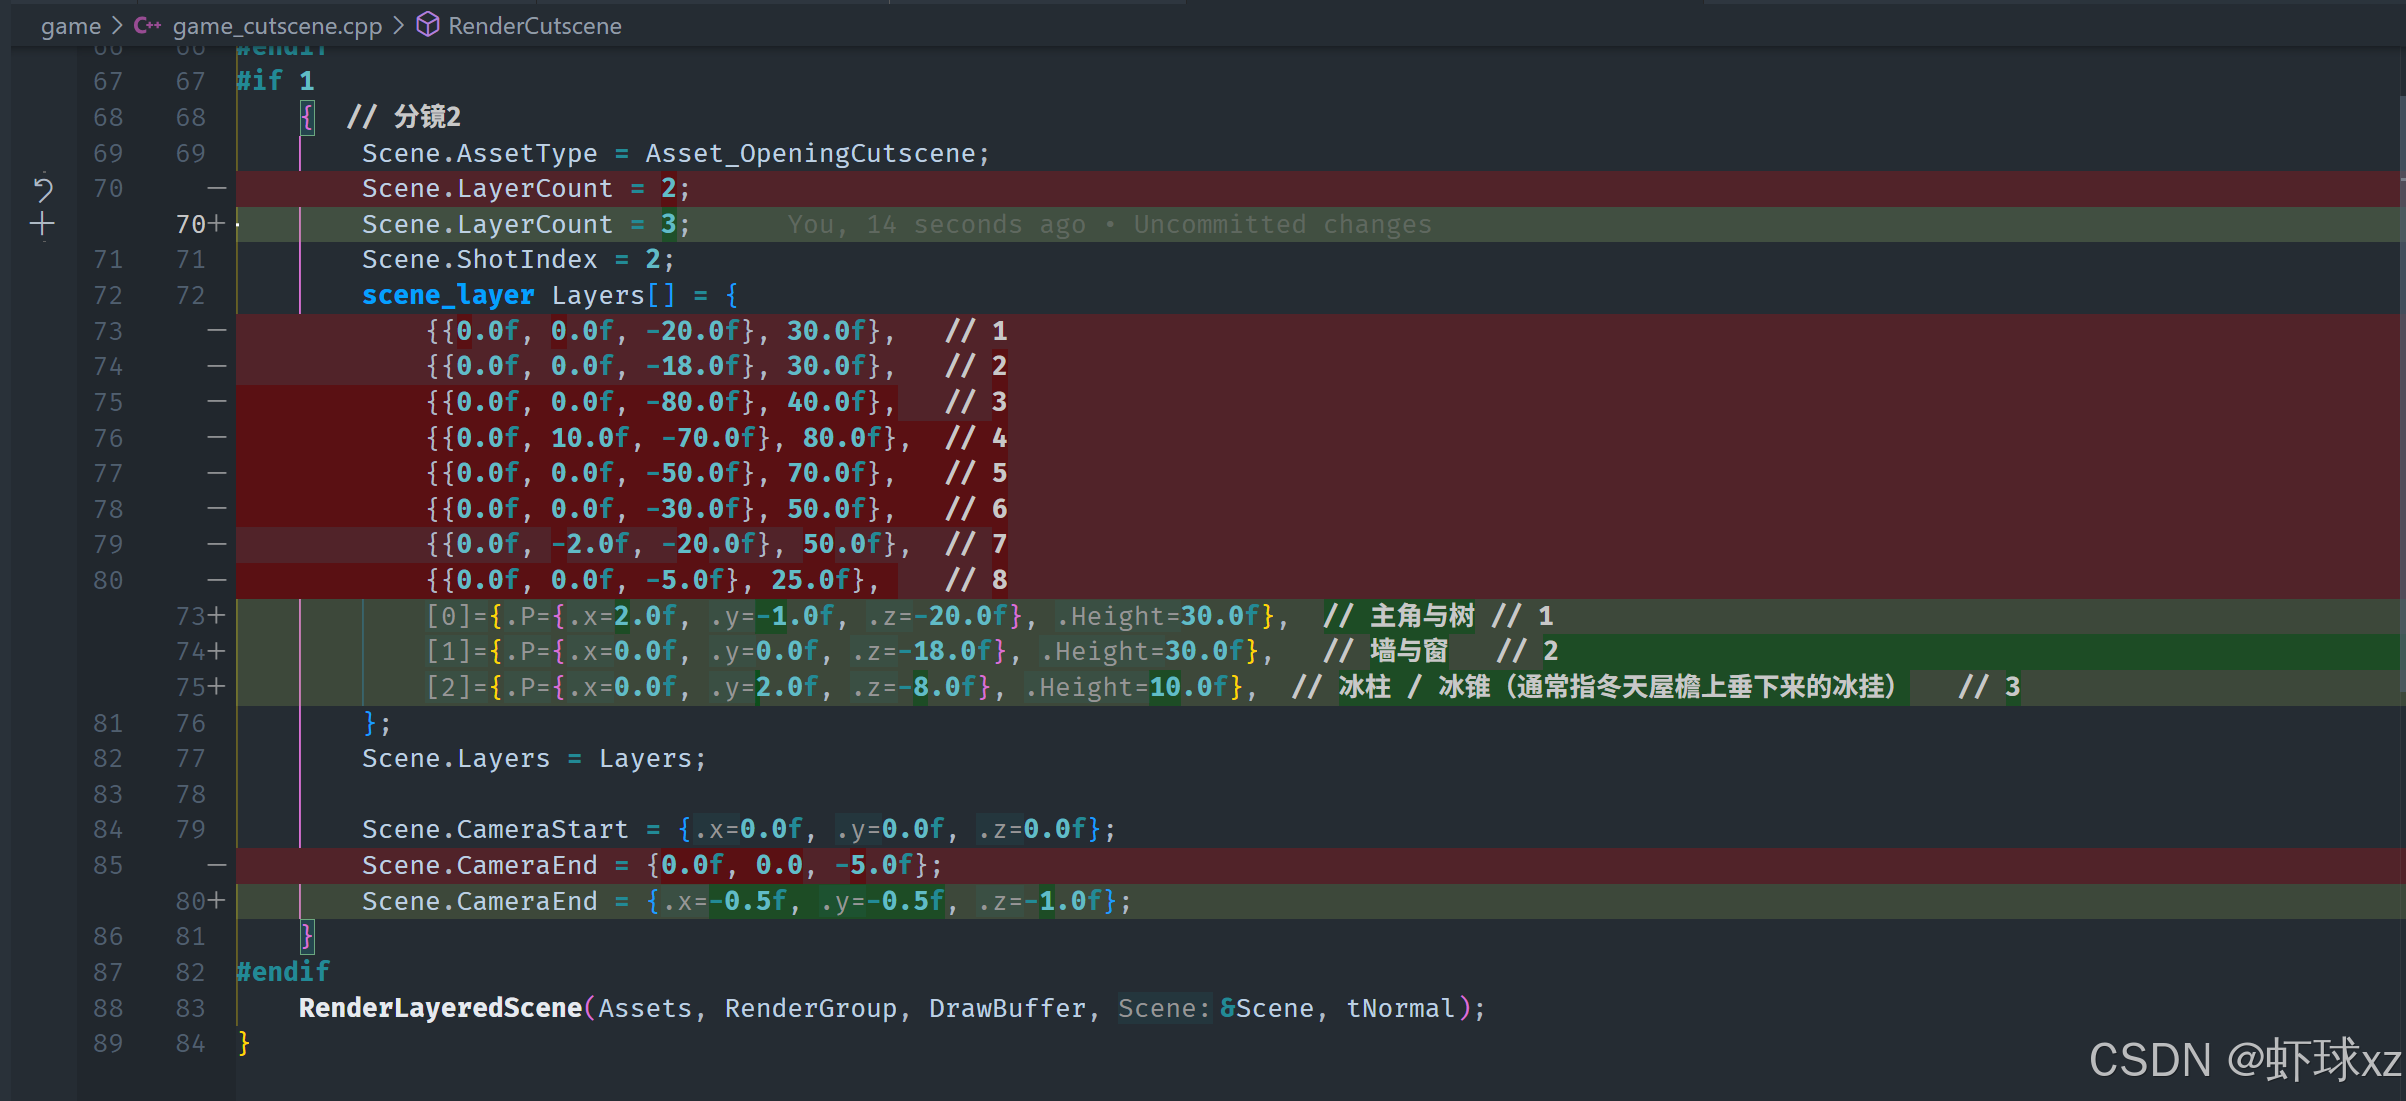Click the chevron after the game breadcrumb
2406x1101 pixels.
point(117,26)
